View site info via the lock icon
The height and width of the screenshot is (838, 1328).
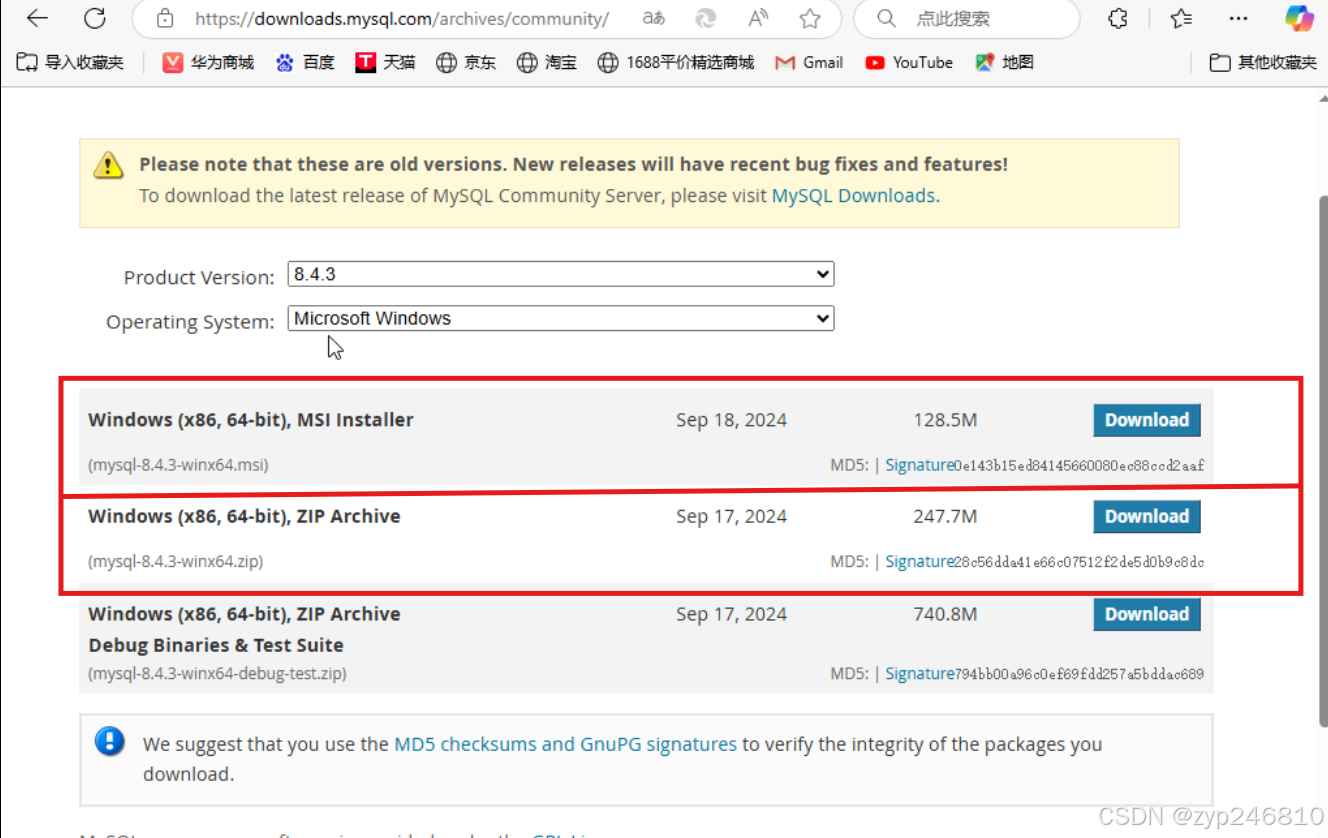165,18
